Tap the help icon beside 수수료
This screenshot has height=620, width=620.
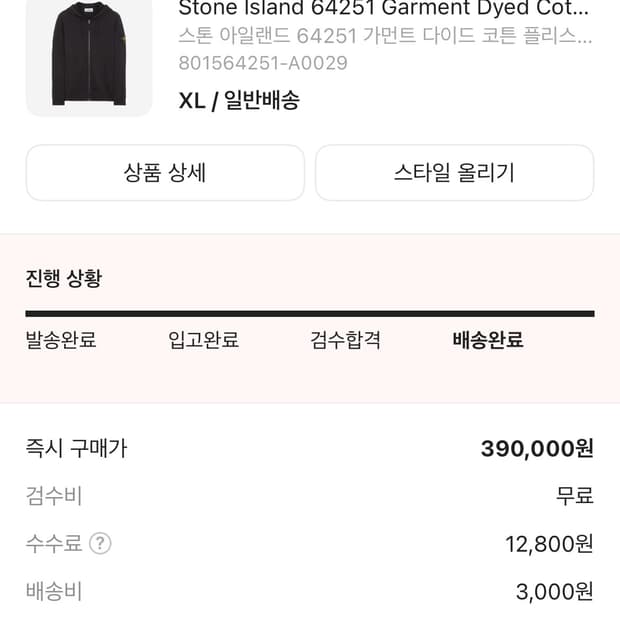[100, 544]
